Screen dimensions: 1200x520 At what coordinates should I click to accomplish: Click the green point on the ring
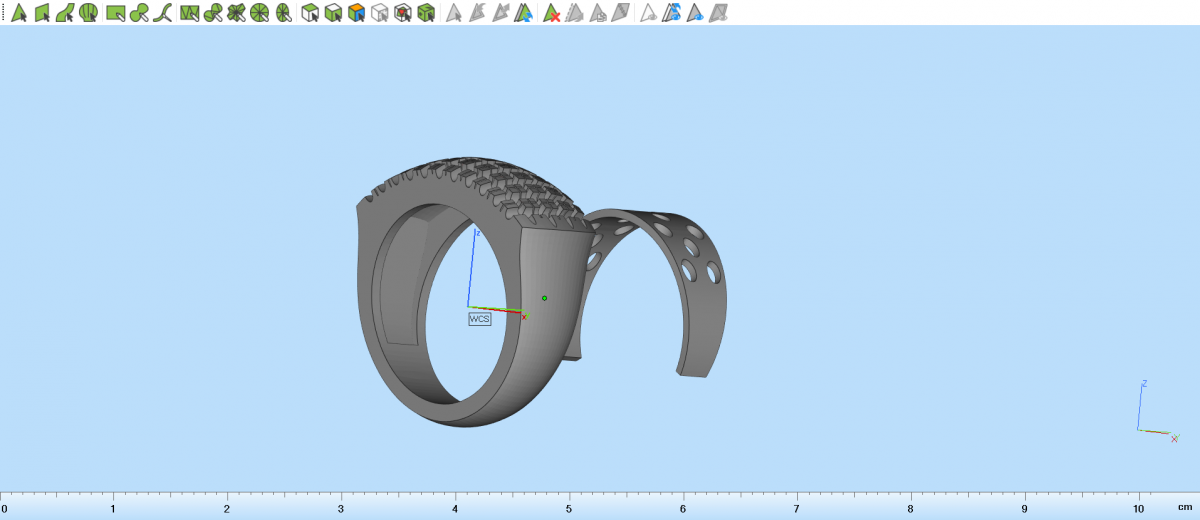click(544, 298)
